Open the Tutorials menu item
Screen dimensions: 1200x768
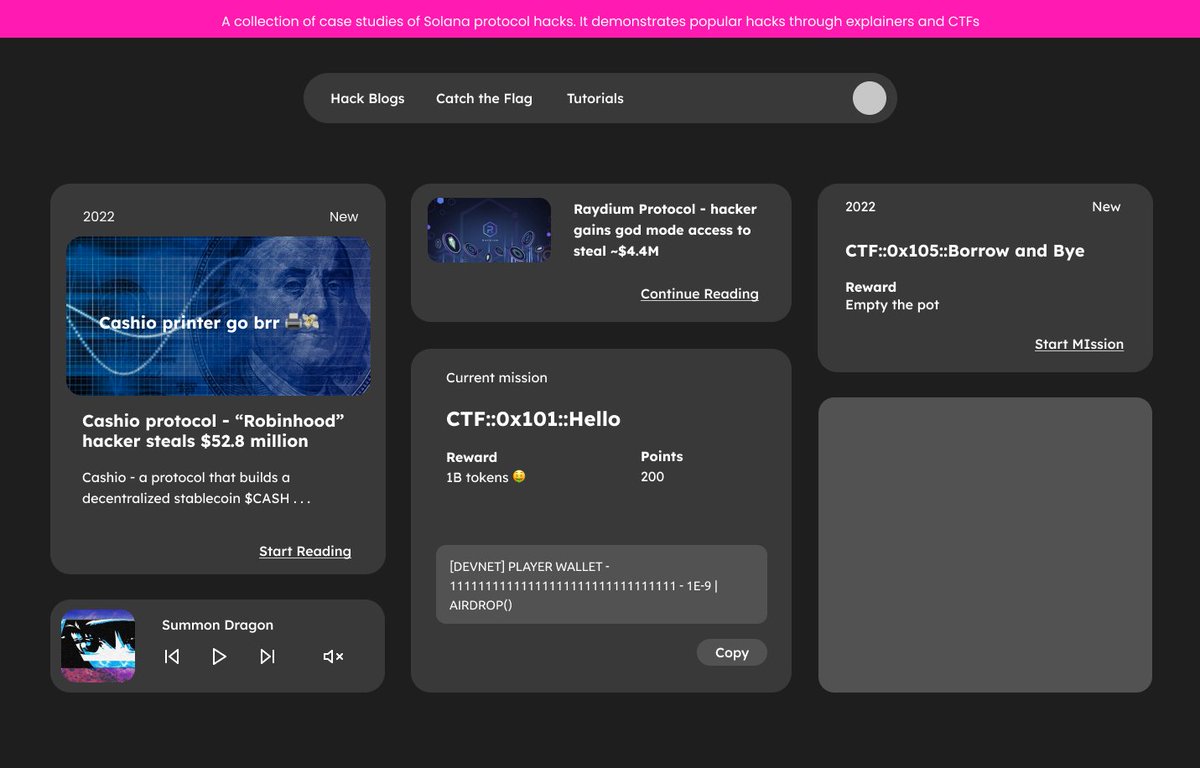[x=595, y=98]
